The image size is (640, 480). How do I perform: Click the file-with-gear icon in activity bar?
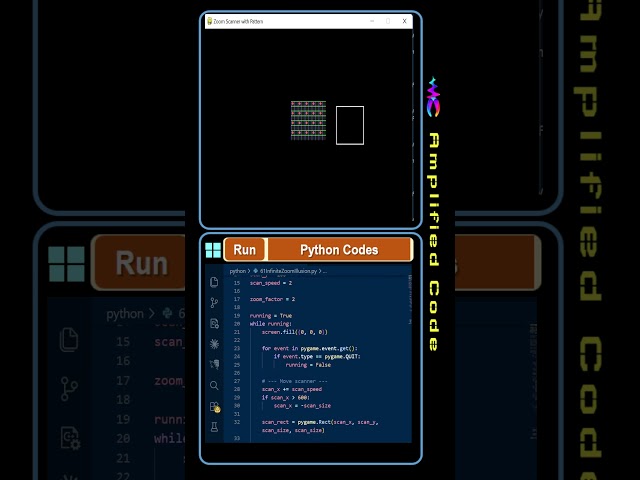point(214,324)
